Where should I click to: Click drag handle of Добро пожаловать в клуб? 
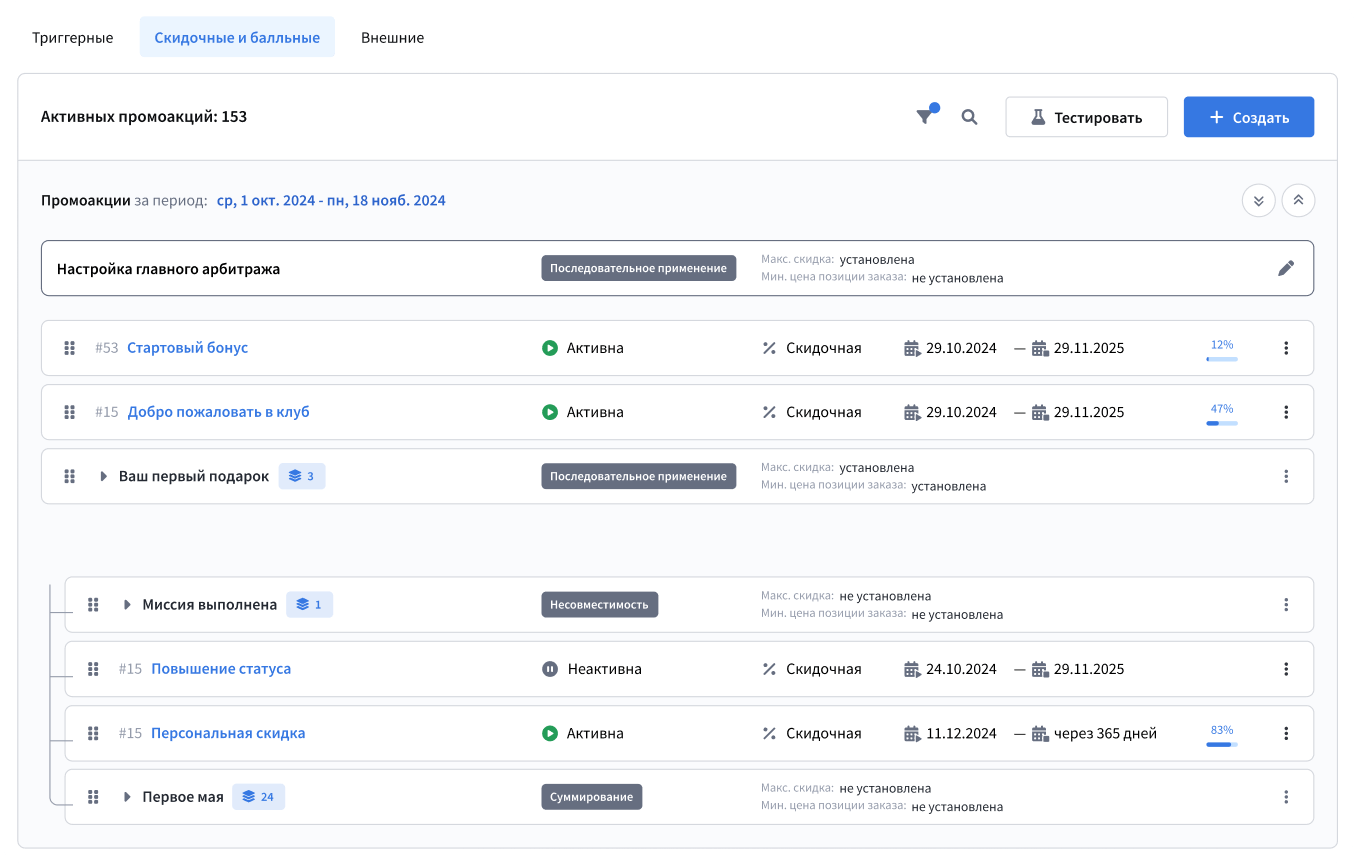click(70, 412)
